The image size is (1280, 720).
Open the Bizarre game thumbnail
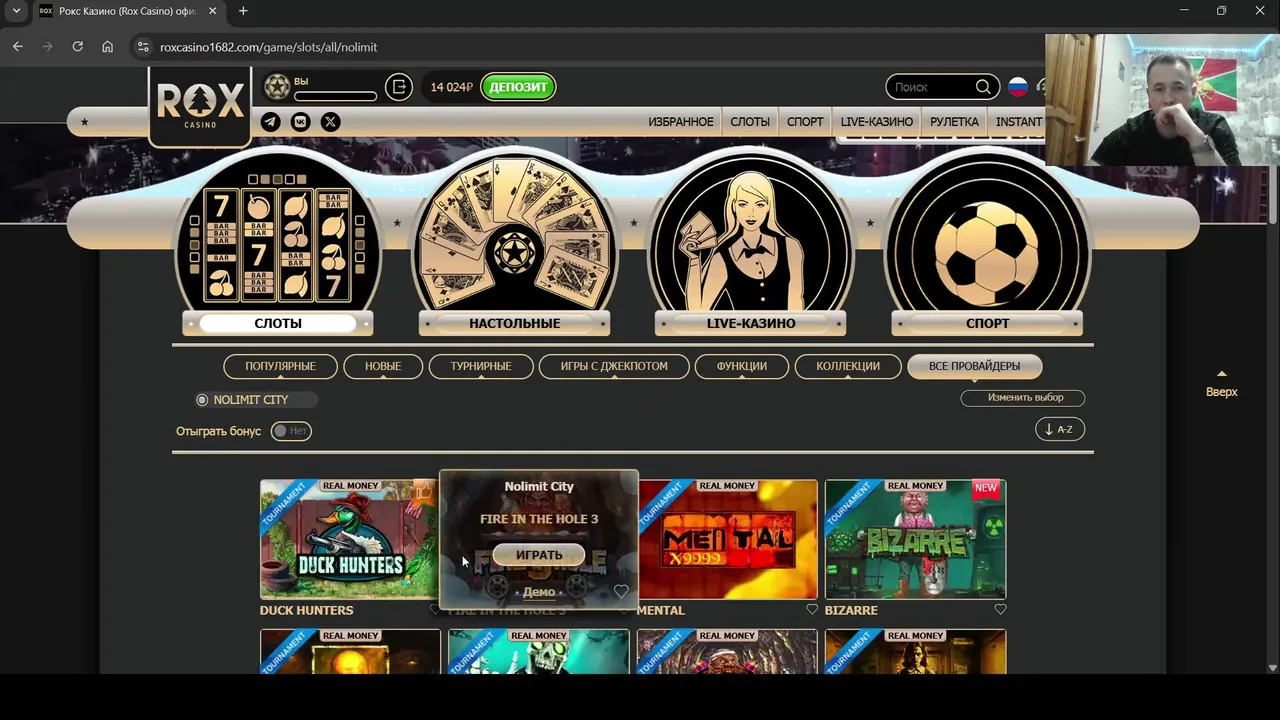point(915,539)
